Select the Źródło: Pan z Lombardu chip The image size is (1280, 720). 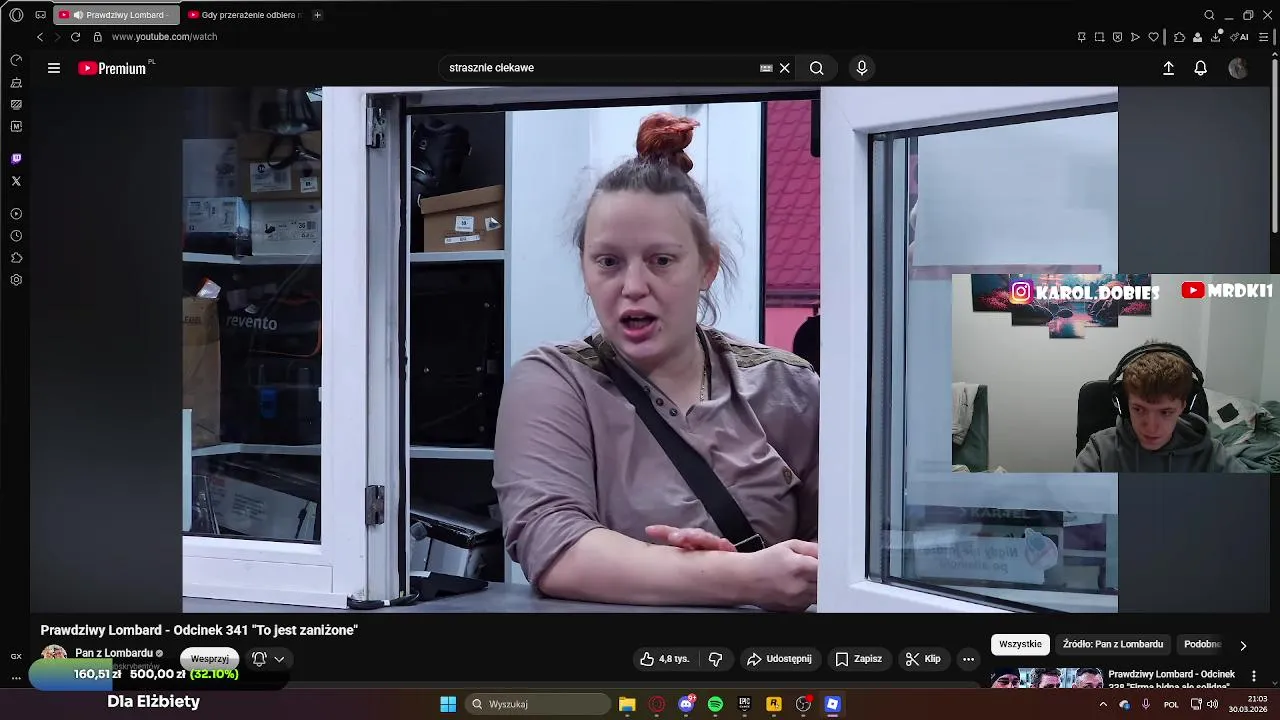point(1113,645)
